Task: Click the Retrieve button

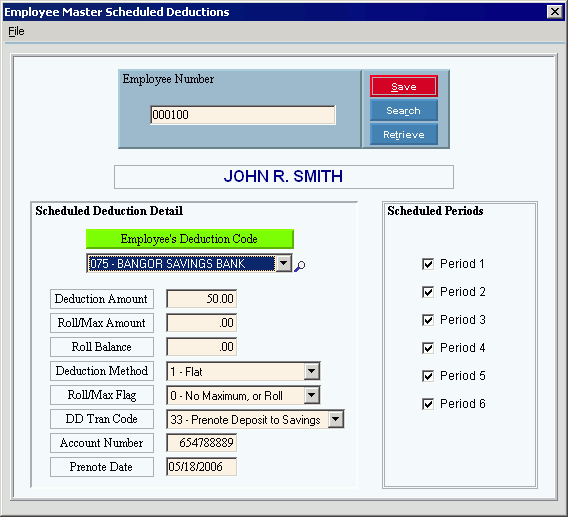Action: point(404,134)
